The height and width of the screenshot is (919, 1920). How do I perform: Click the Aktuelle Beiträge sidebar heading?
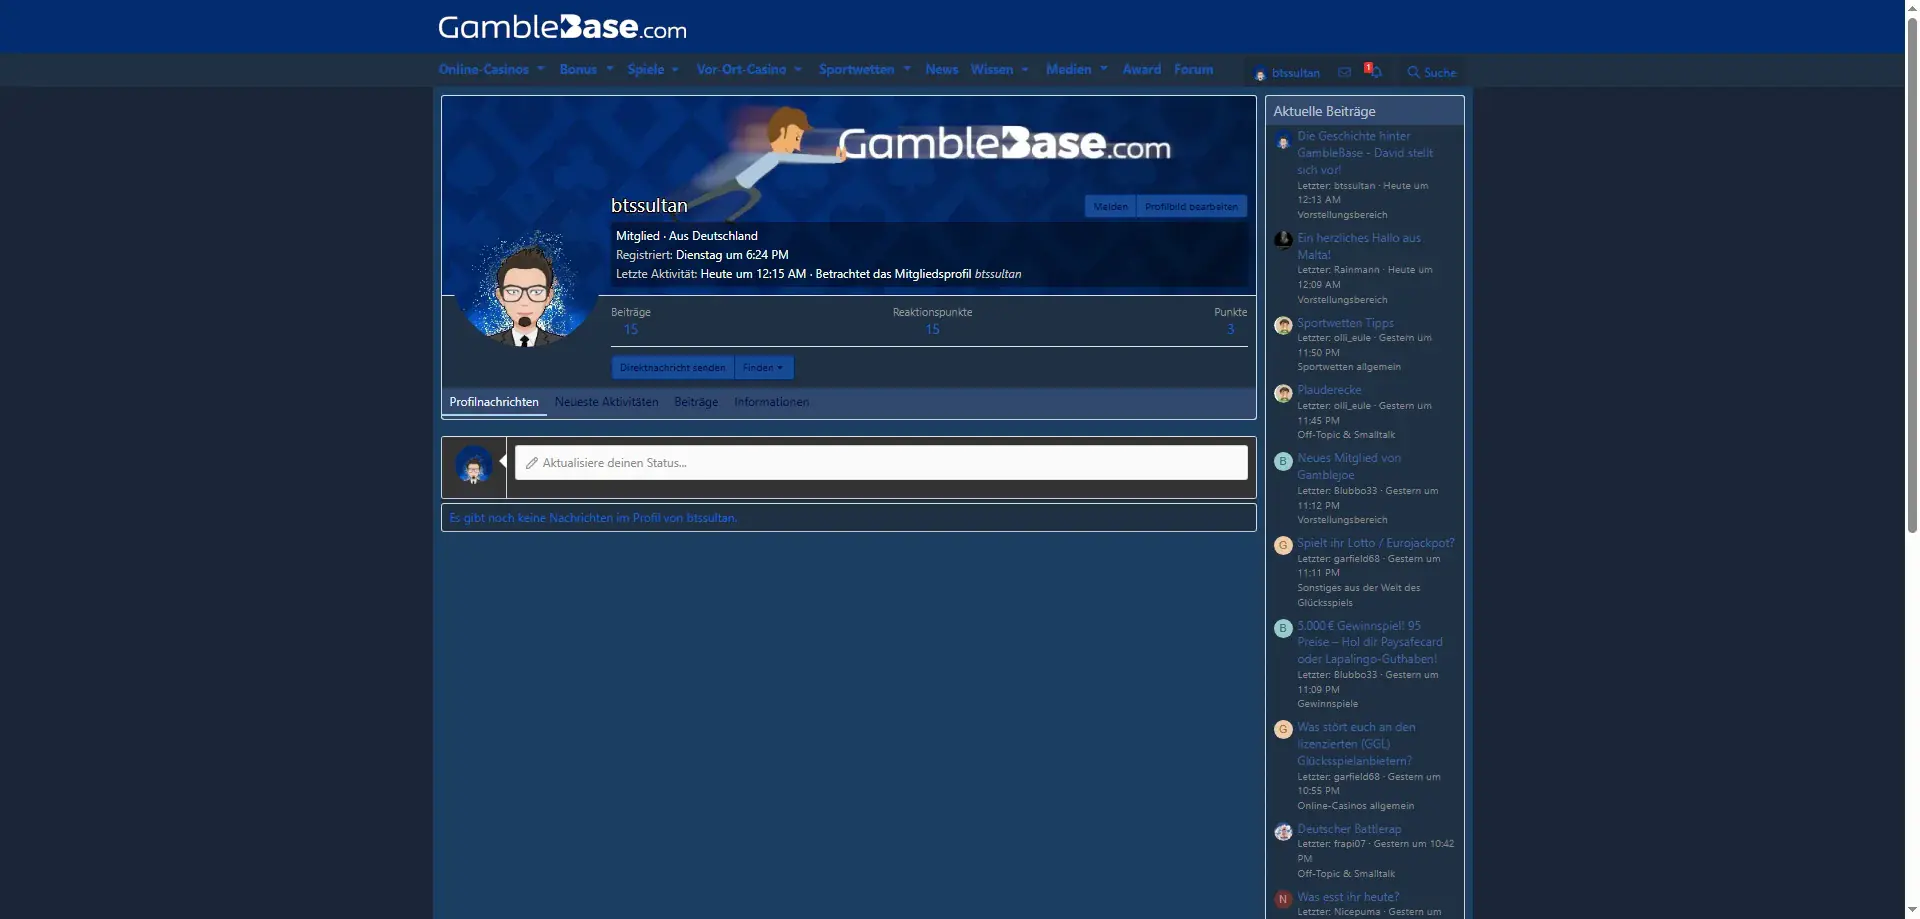(x=1324, y=111)
